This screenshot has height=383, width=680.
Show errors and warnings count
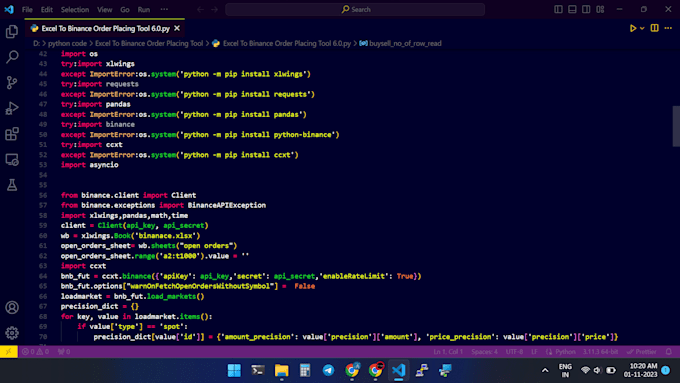[x=35, y=352]
